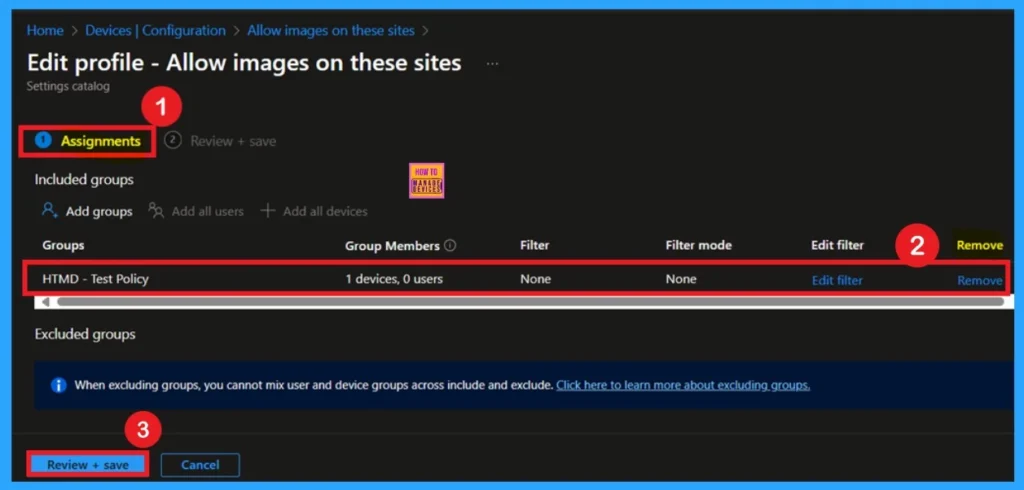
Task: Click the Add all users people icon
Action: click(156, 210)
